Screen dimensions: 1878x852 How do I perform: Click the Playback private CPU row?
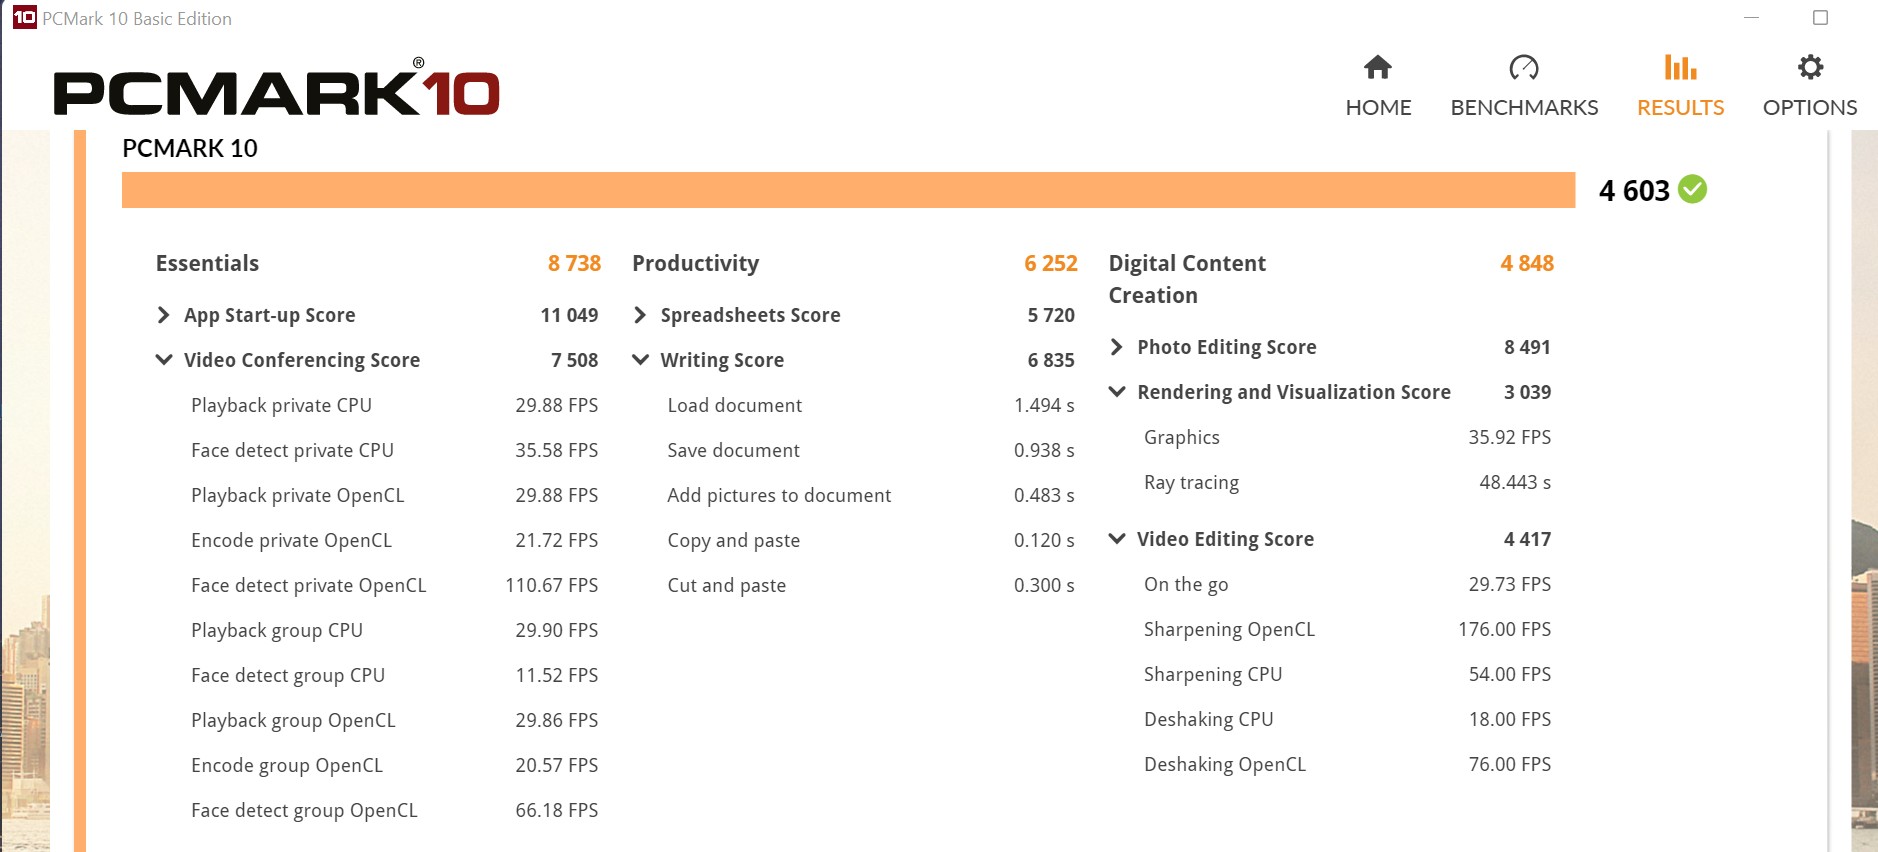tap(395, 405)
